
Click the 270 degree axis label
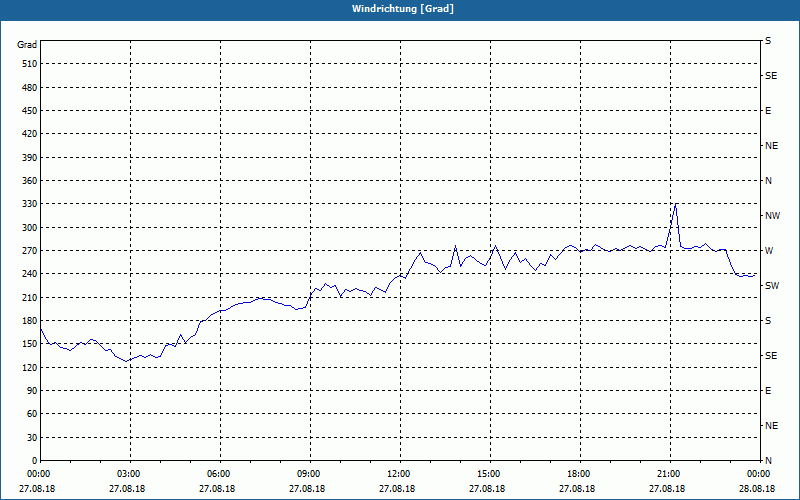pyautogui.click(x=30, y=251)
